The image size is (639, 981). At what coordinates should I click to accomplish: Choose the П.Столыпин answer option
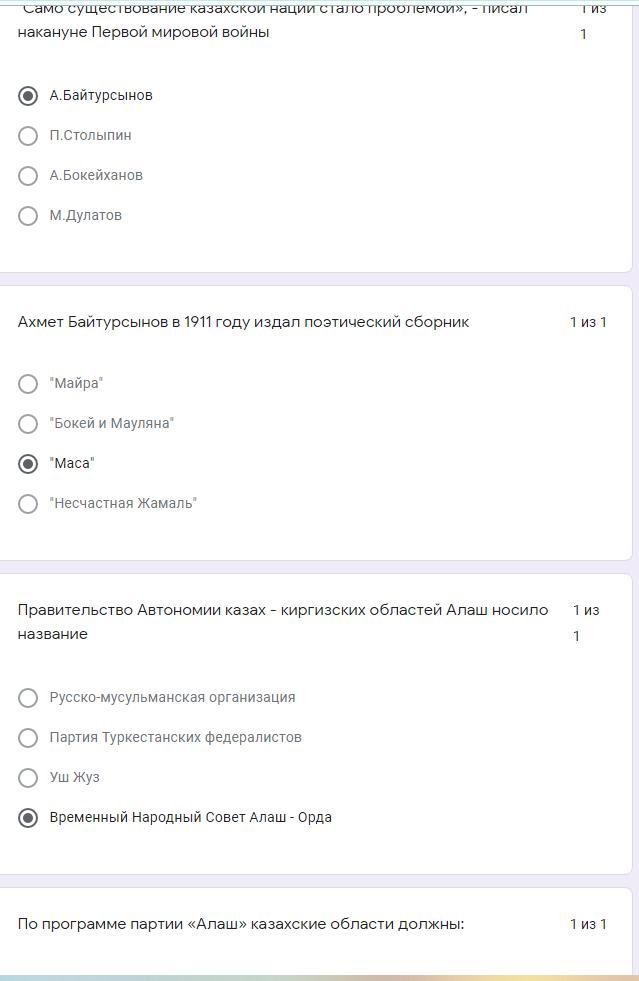(28, 136)
